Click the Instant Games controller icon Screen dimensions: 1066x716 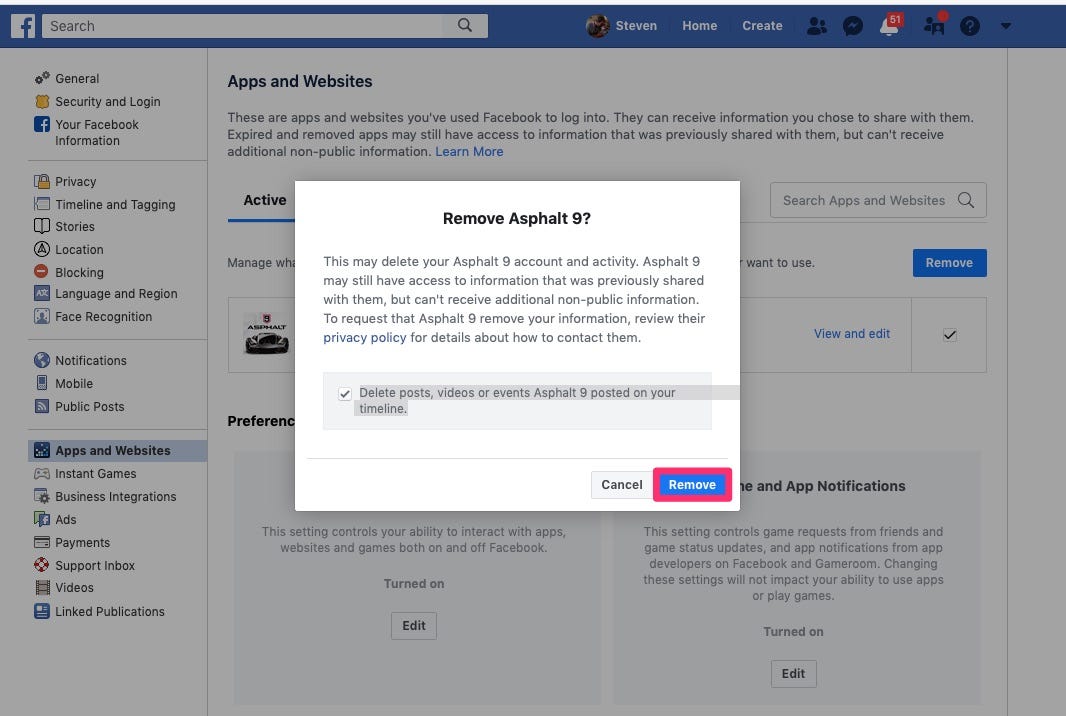coord(42,473)
